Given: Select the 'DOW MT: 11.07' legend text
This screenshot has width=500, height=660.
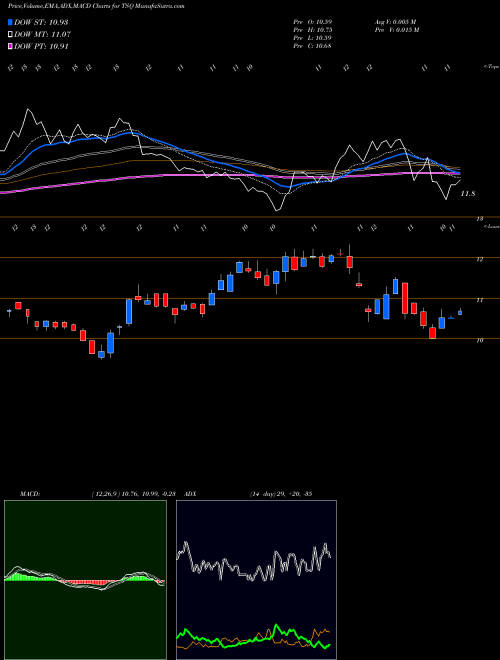Looking at the screenshot, I should [43, 35].
